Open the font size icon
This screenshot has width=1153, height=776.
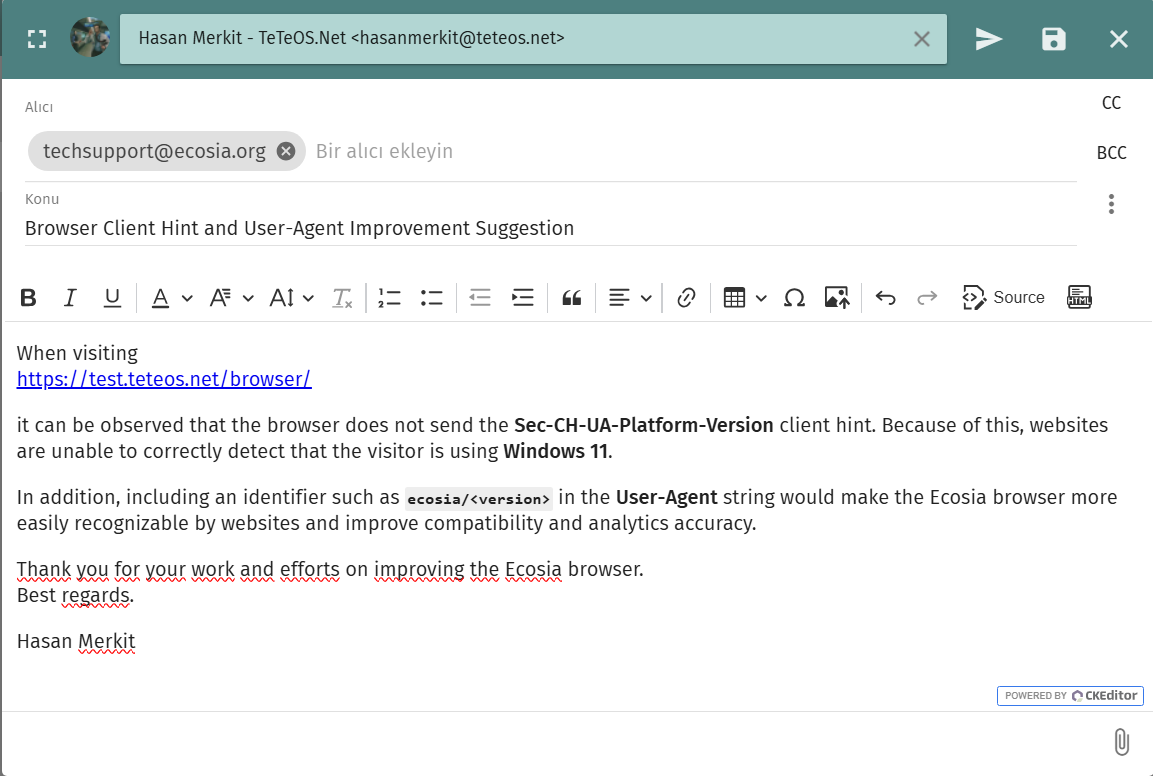click(282, 298)
